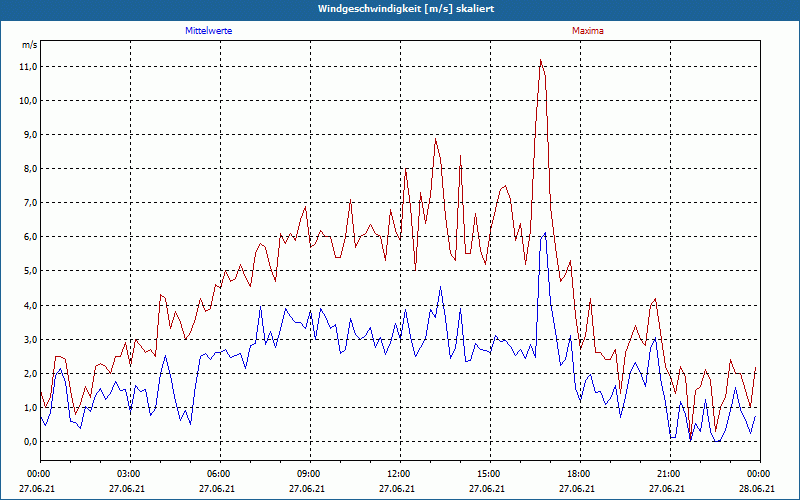Viewport: 800px width, 500px height.
Task: Click the 9,0 y-axis value
Action: (30, 135)
